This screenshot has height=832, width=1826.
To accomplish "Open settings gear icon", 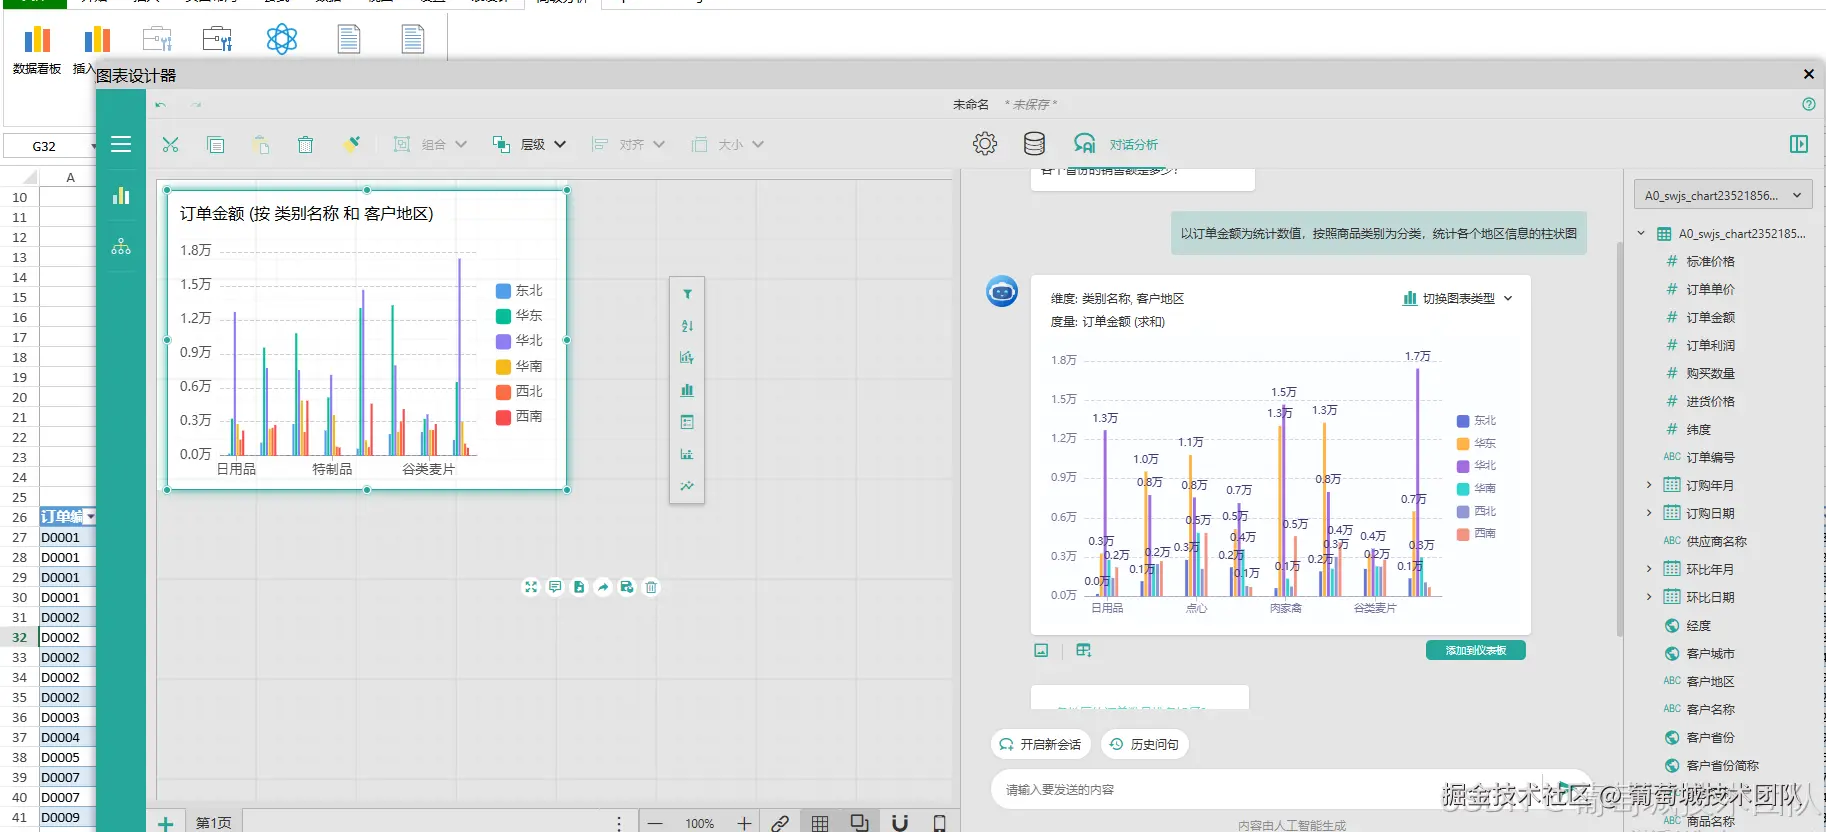I will coord(985,144).
